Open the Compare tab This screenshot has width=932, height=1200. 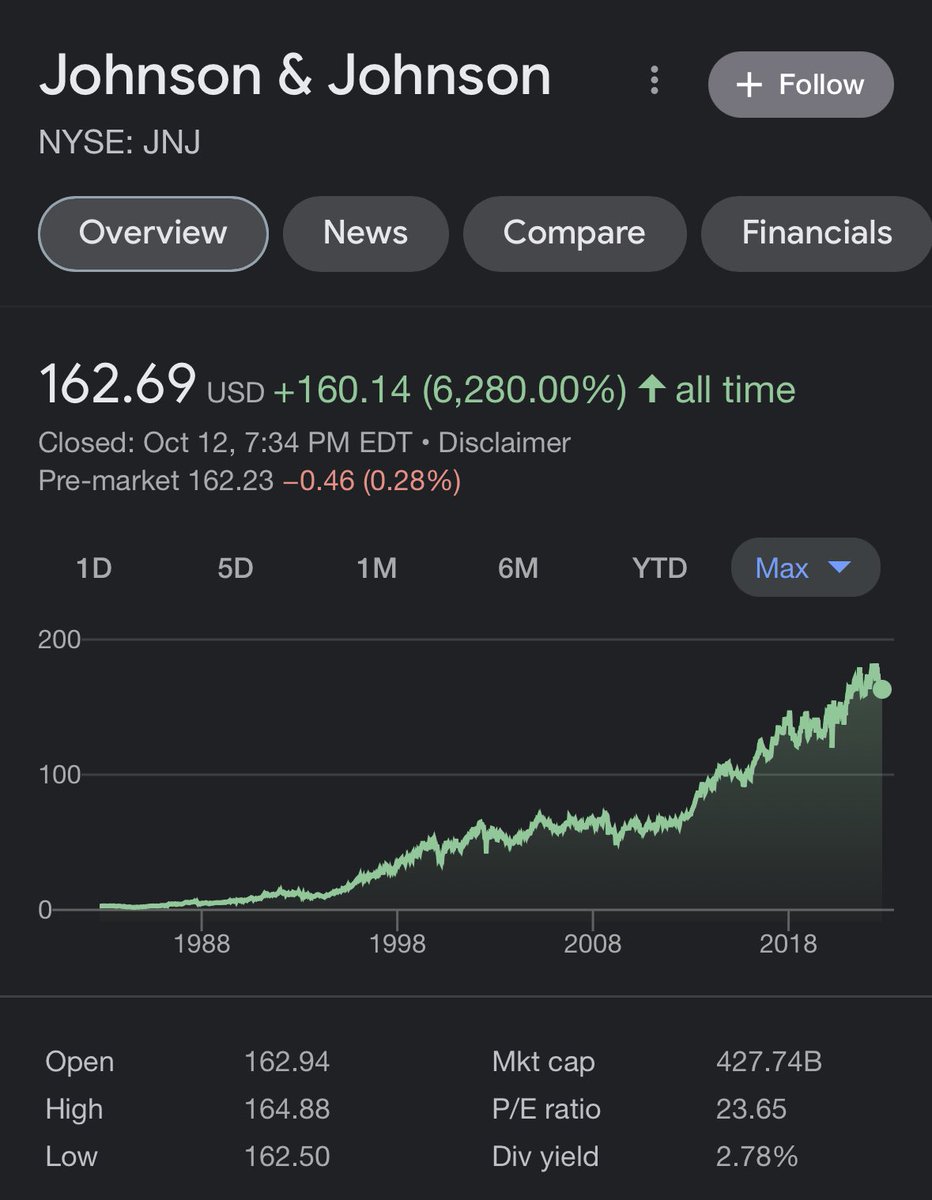575,233
